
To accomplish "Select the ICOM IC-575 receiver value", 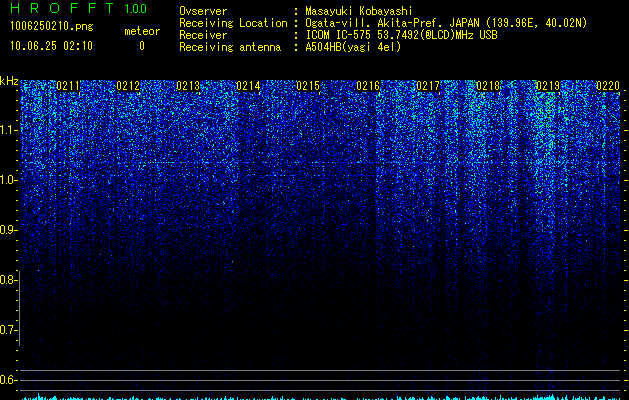I will (401, 35).
